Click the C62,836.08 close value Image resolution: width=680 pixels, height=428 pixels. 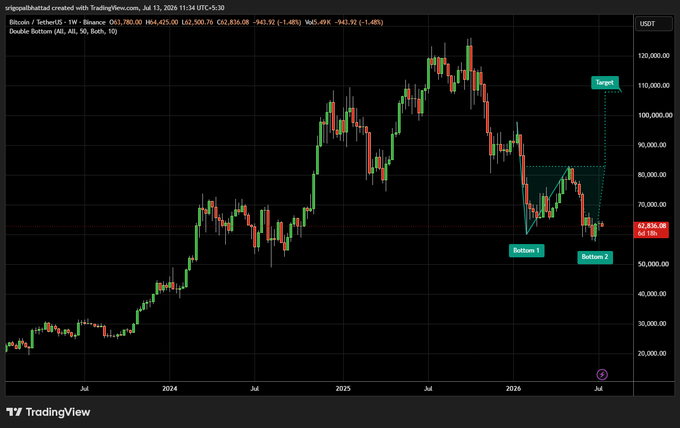[233, 22]
